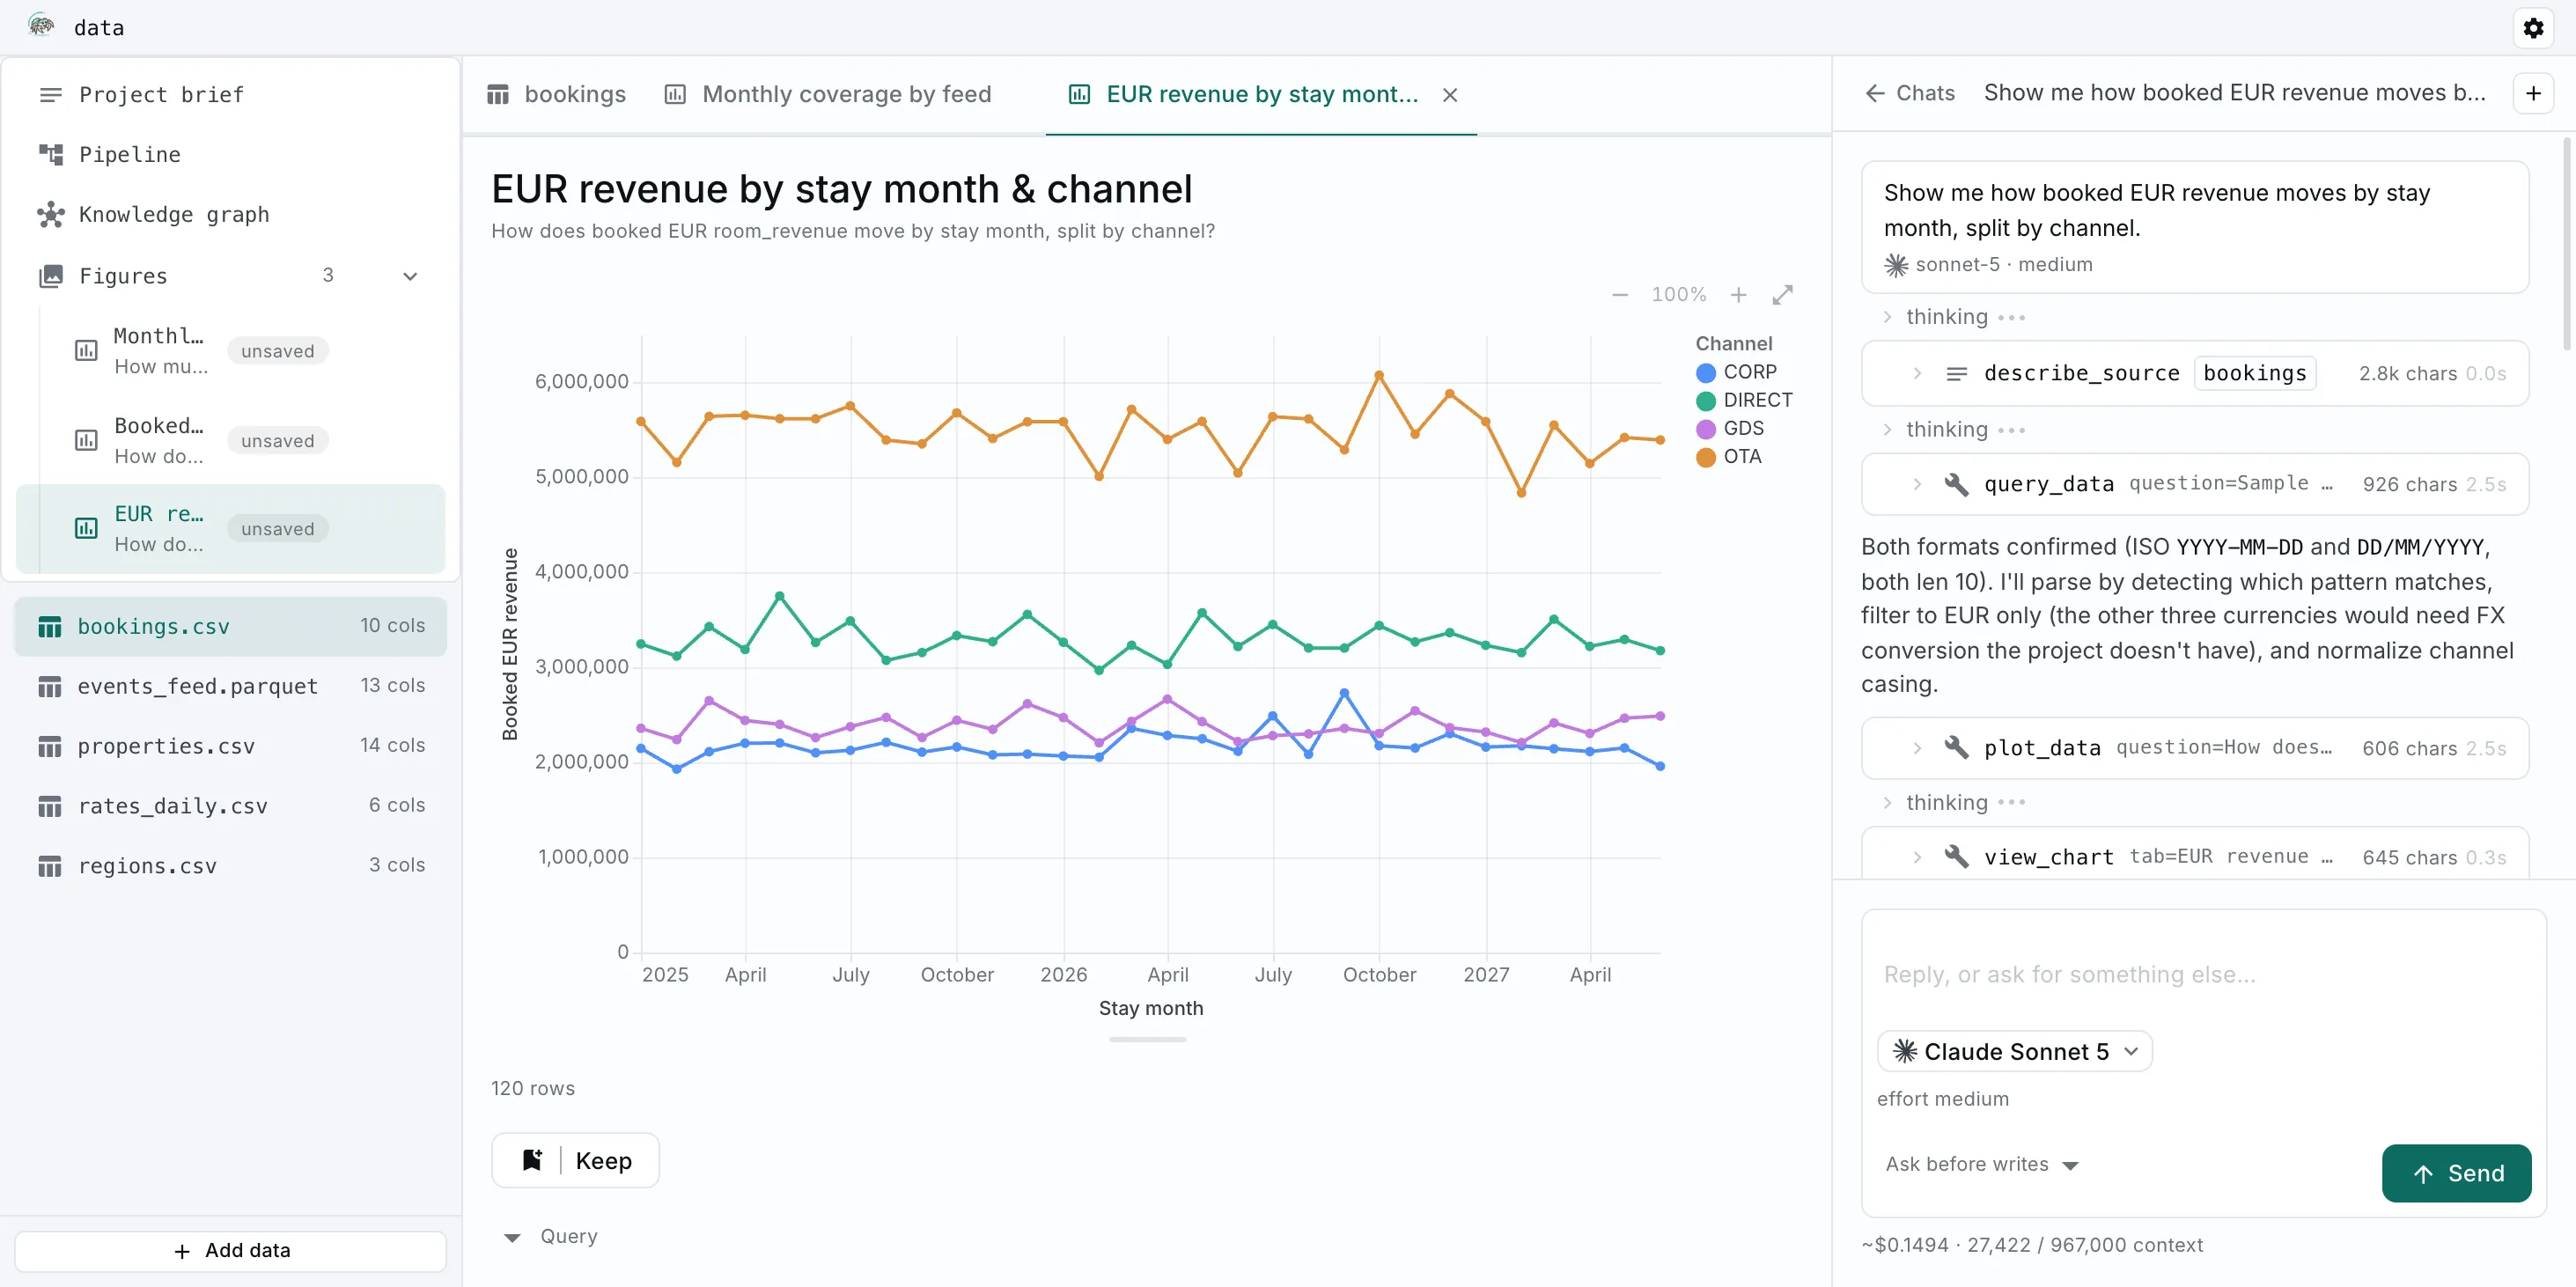Toggle DIRECT channel in legend
Screen dimensions: 2576x1287
[x=1745, y=400]
